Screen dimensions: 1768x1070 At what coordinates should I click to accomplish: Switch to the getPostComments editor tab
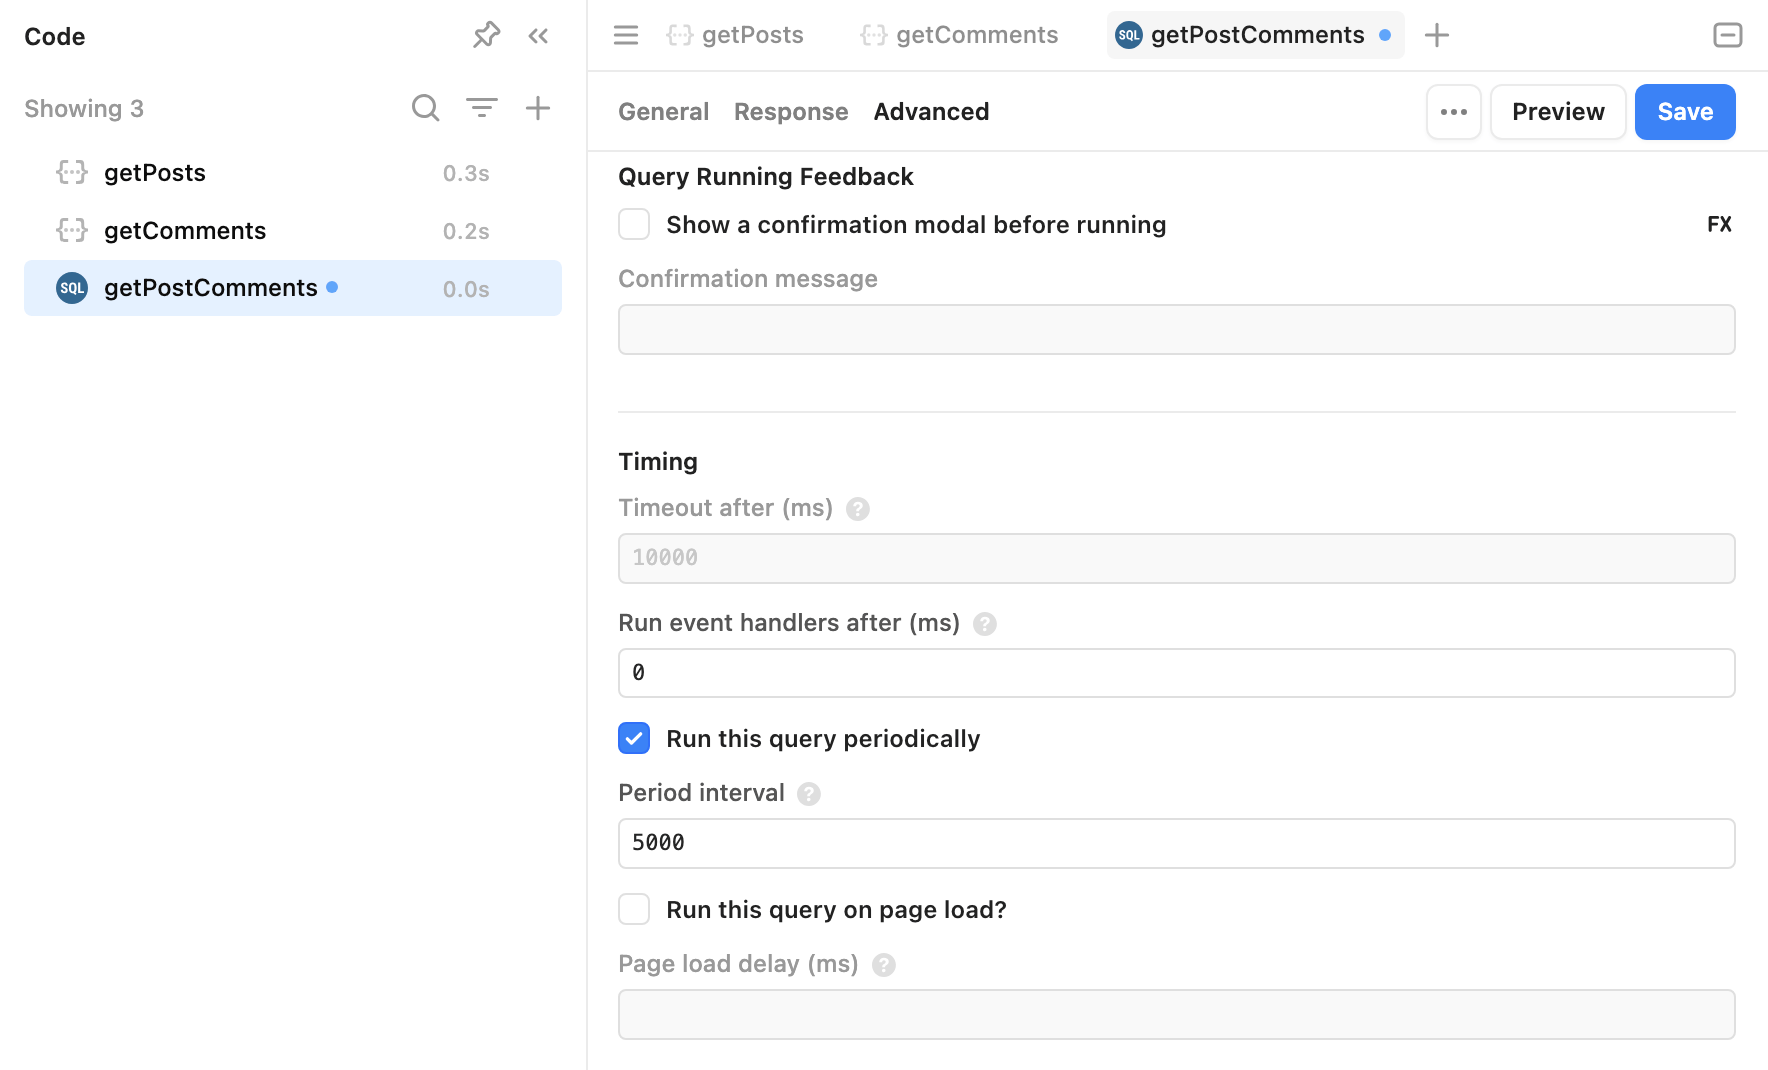pyautogui.click(x=1255, y=35)
